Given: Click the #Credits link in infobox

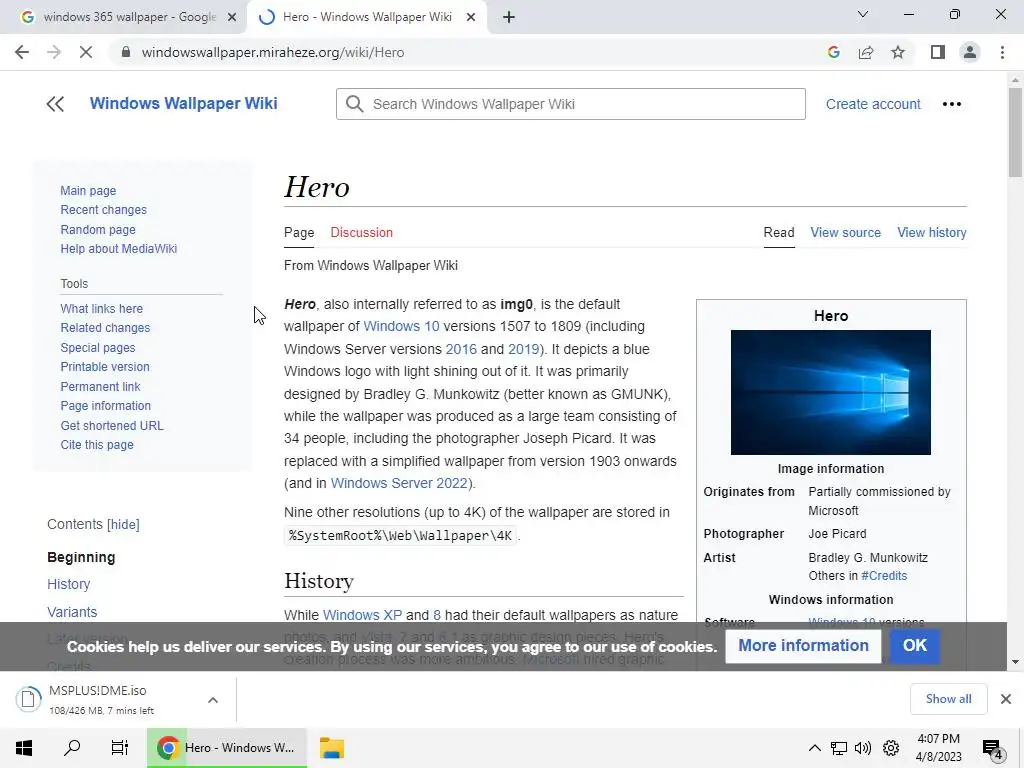Looking at the screenshot, I should point(884,576).
